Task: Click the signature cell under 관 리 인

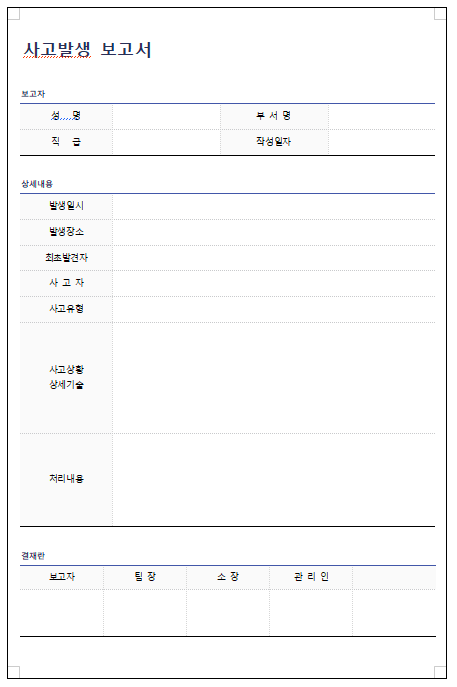Action: (311, 613)
